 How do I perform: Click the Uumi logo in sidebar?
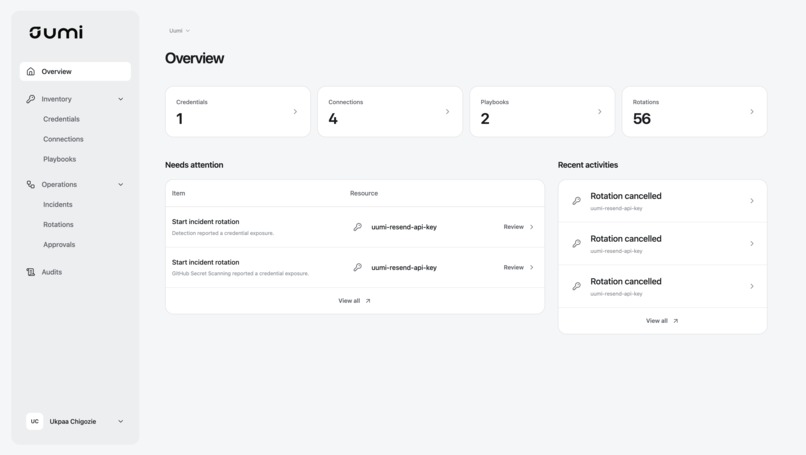(56, 32)
